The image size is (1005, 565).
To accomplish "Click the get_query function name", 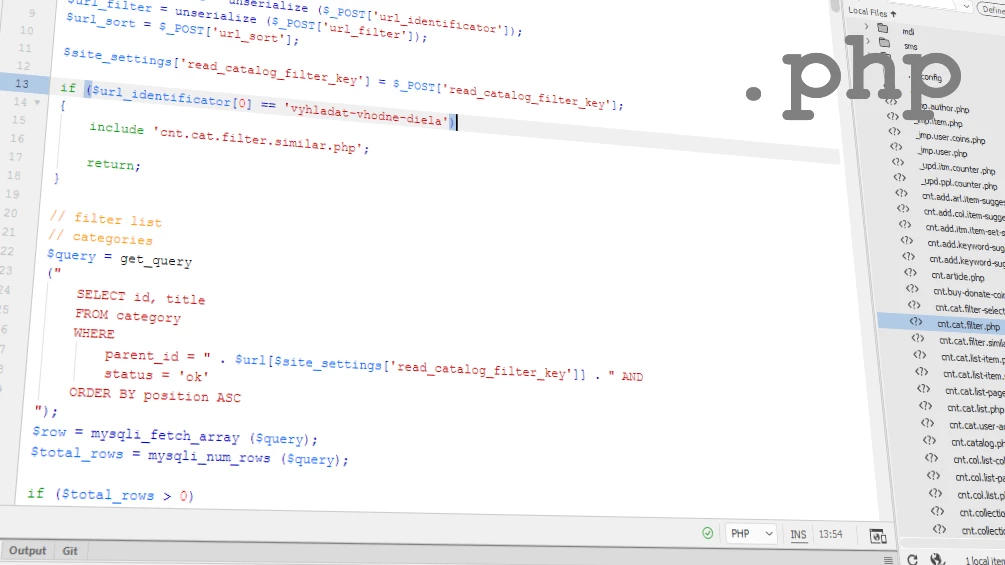I will (x=156, y=259).
